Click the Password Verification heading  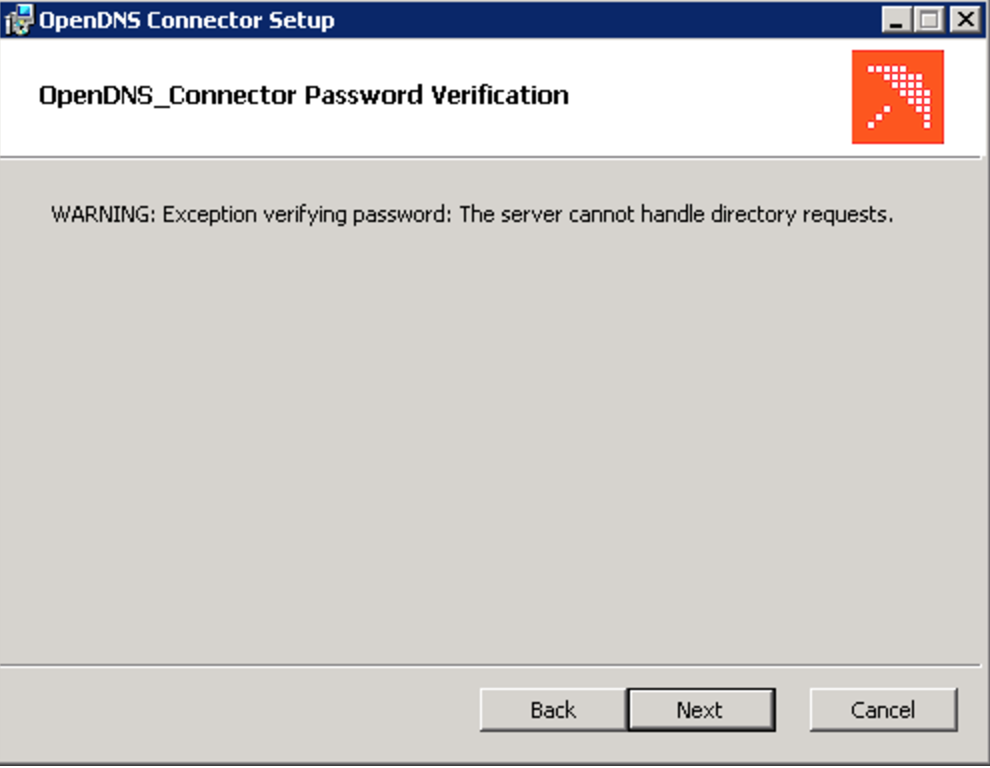pyautogui.click(x=304, y=95)
